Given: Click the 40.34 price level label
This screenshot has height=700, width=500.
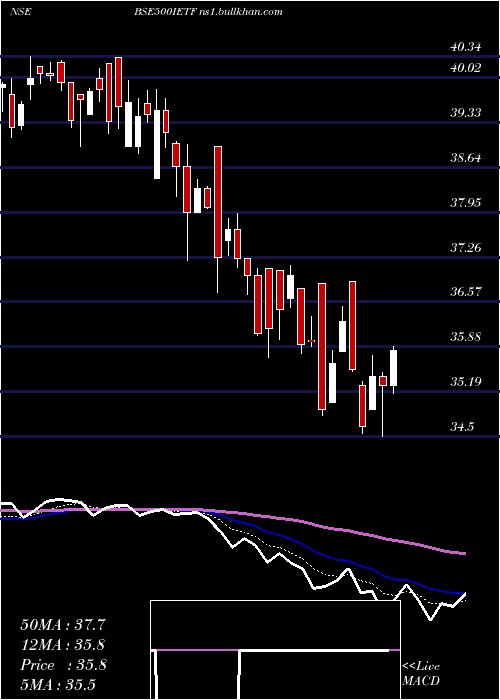Looking at the screenshot, I should (466, 46).
